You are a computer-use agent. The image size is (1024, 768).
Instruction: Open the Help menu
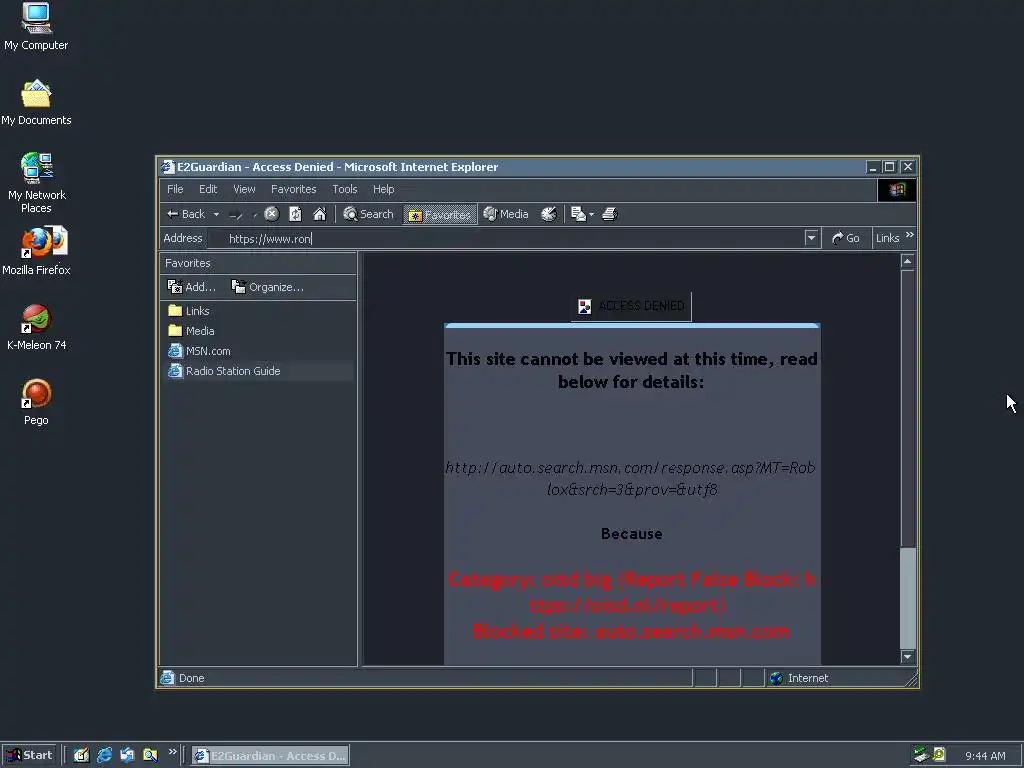383,189
